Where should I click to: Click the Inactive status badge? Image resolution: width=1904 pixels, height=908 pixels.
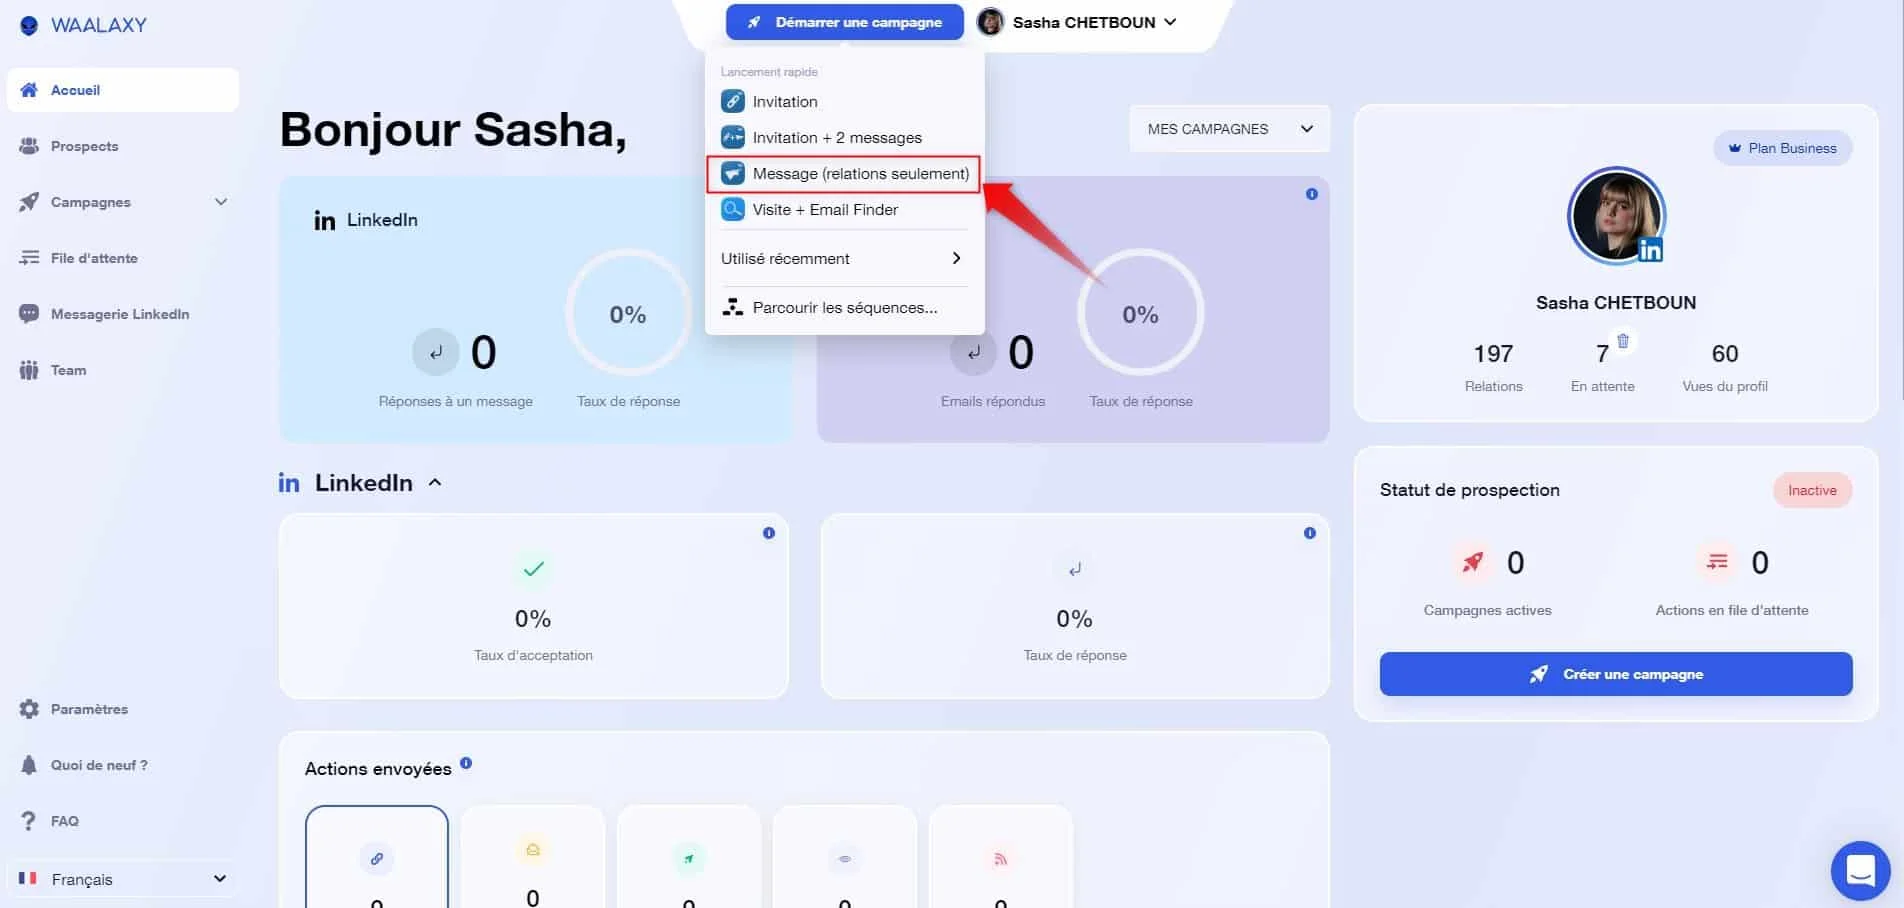(1812, 490)
